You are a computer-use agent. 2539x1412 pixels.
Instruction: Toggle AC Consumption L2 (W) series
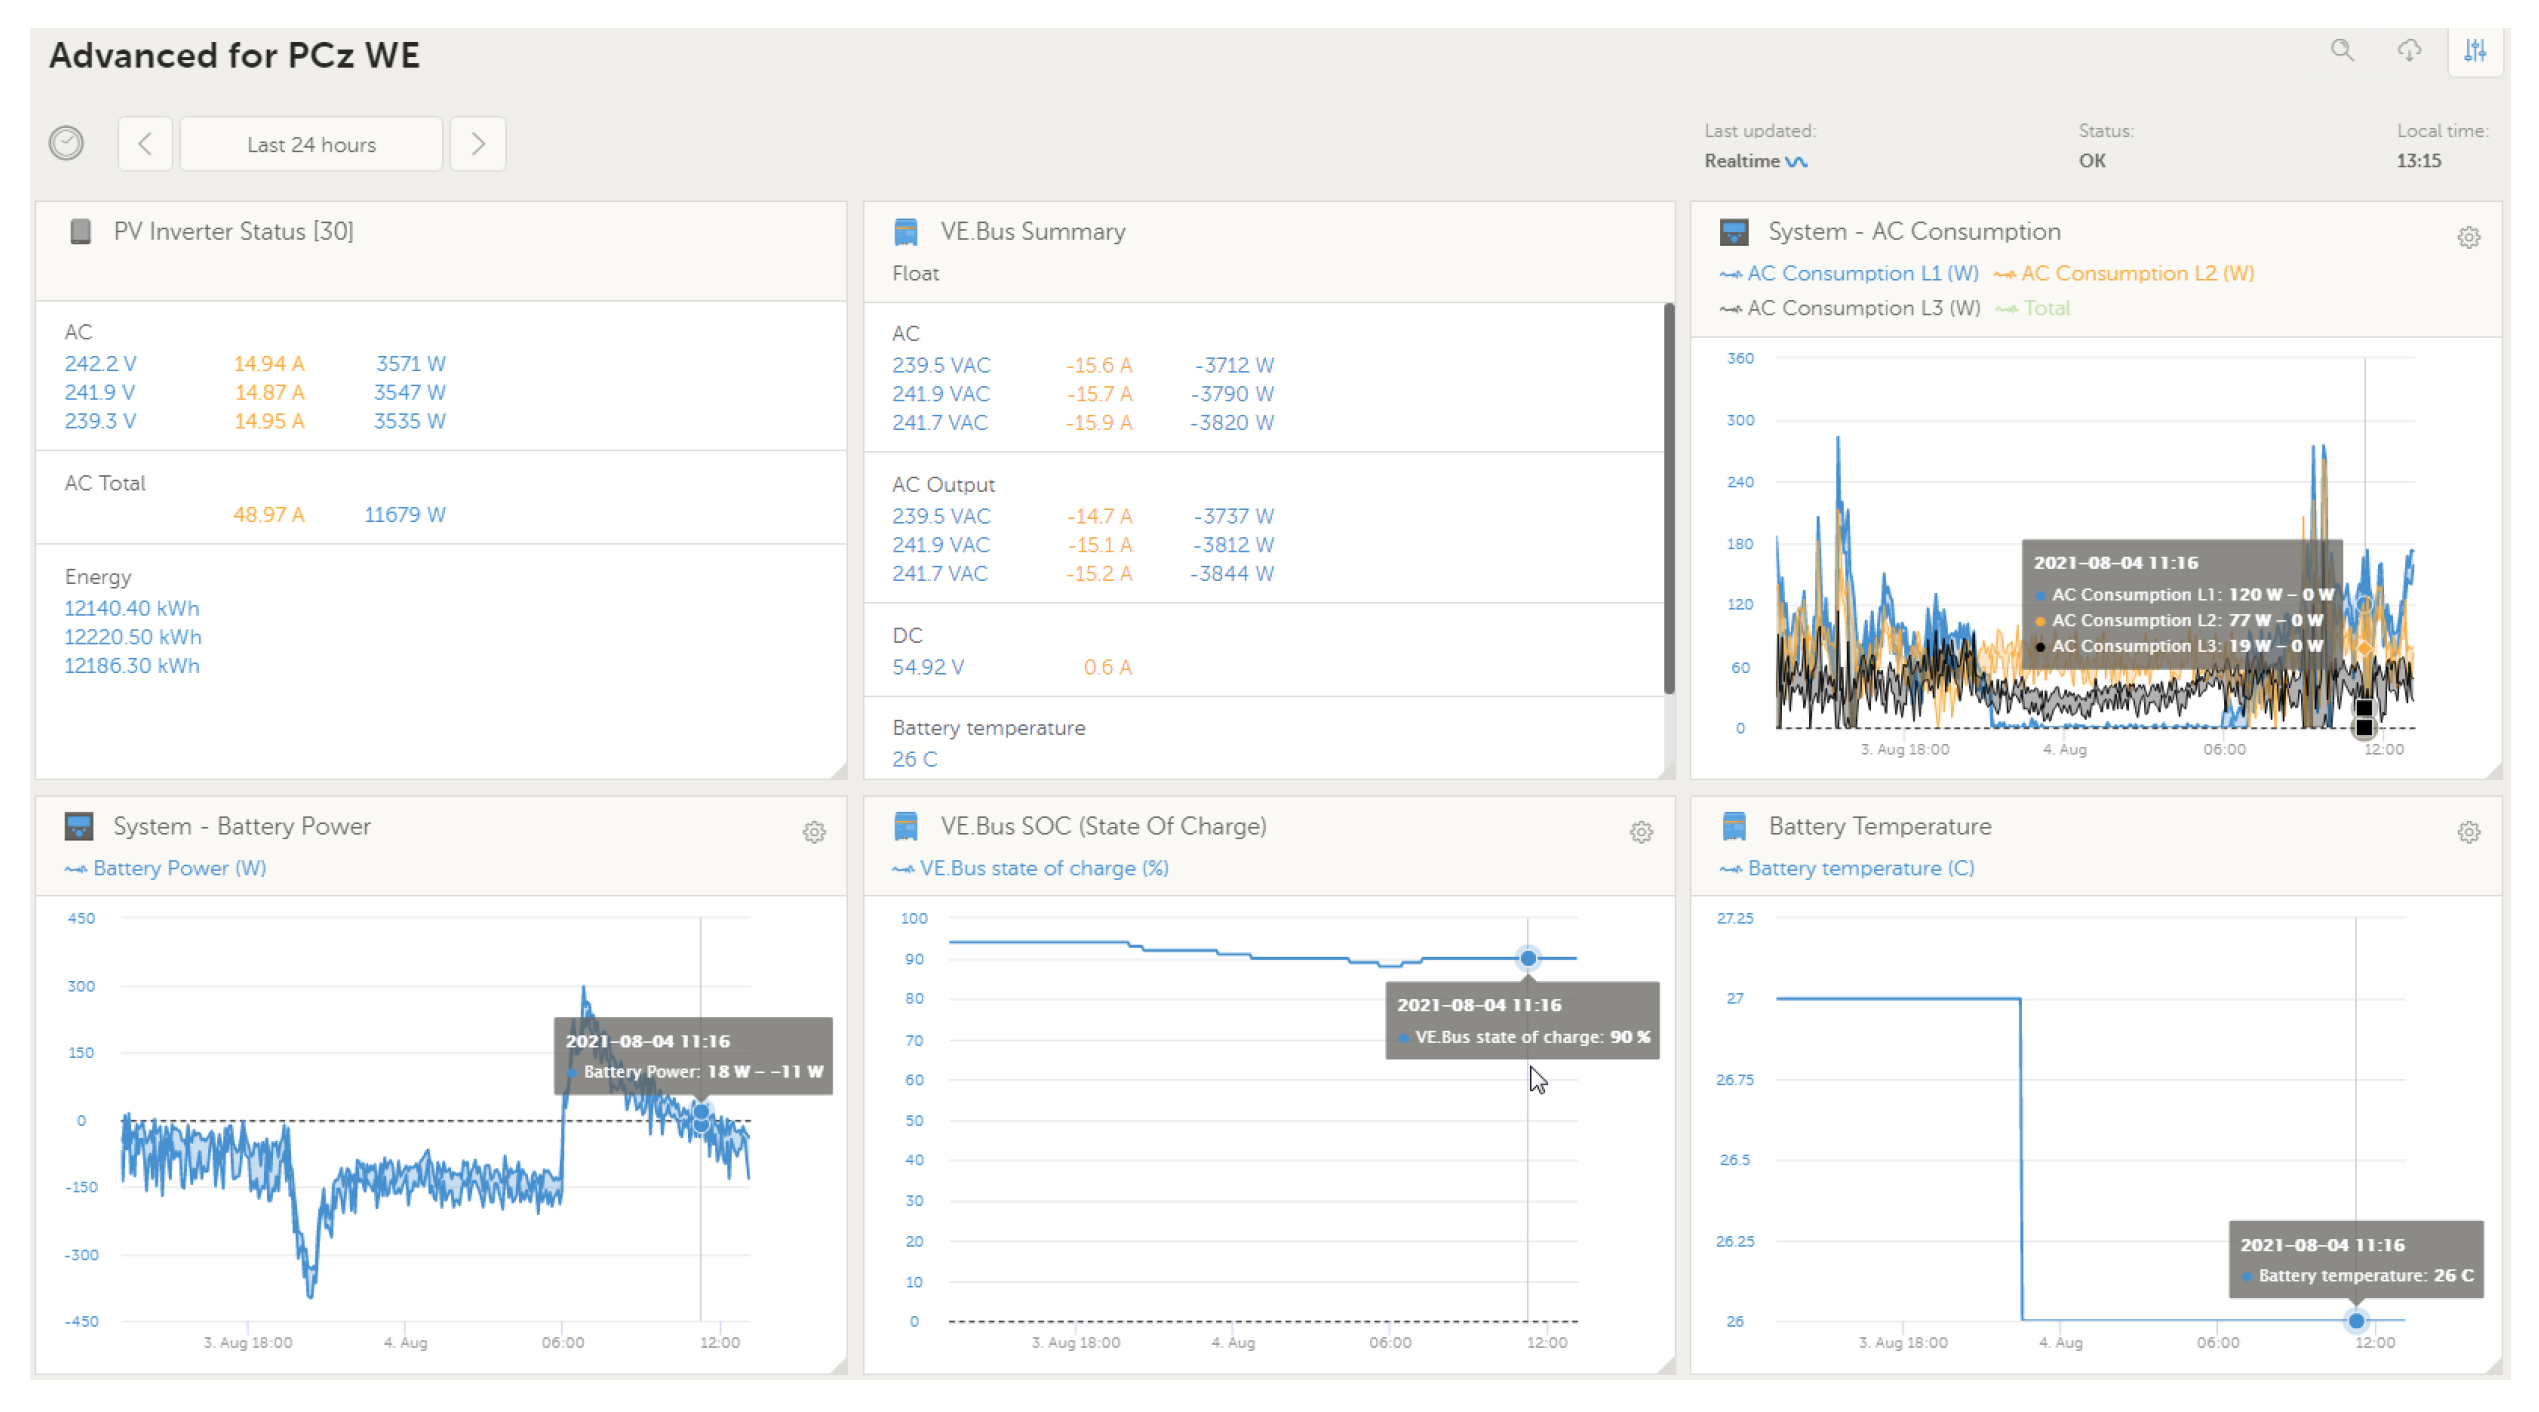click(x=2136, y=274)
